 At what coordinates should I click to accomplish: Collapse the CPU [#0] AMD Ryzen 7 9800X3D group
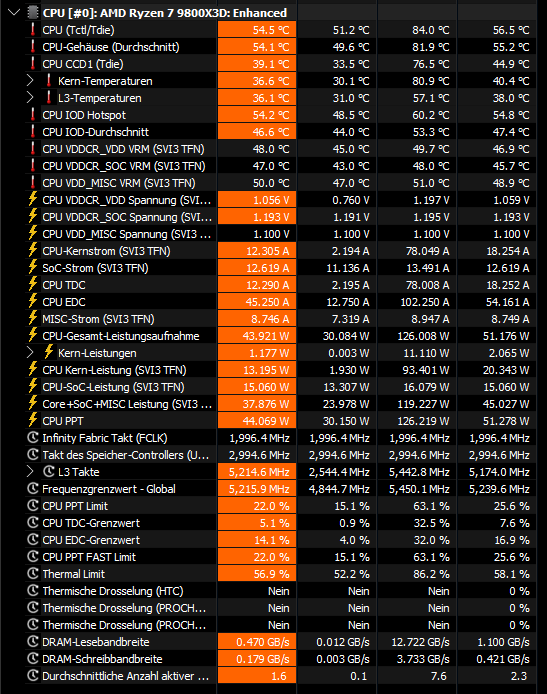[14, 12]
